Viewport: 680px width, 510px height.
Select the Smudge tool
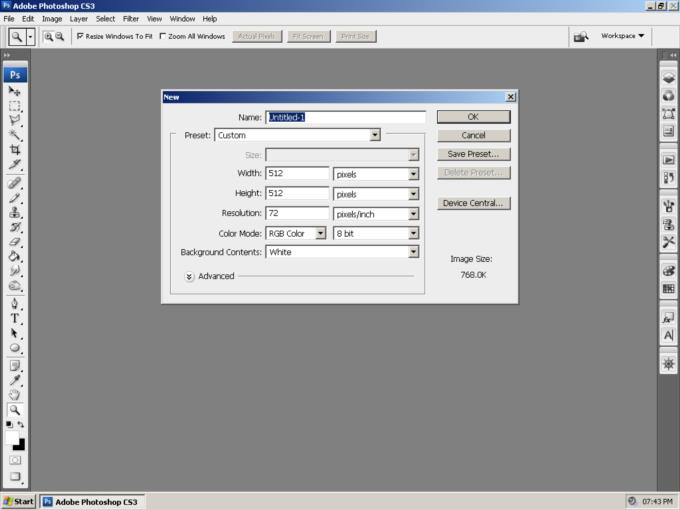(14, 271)
